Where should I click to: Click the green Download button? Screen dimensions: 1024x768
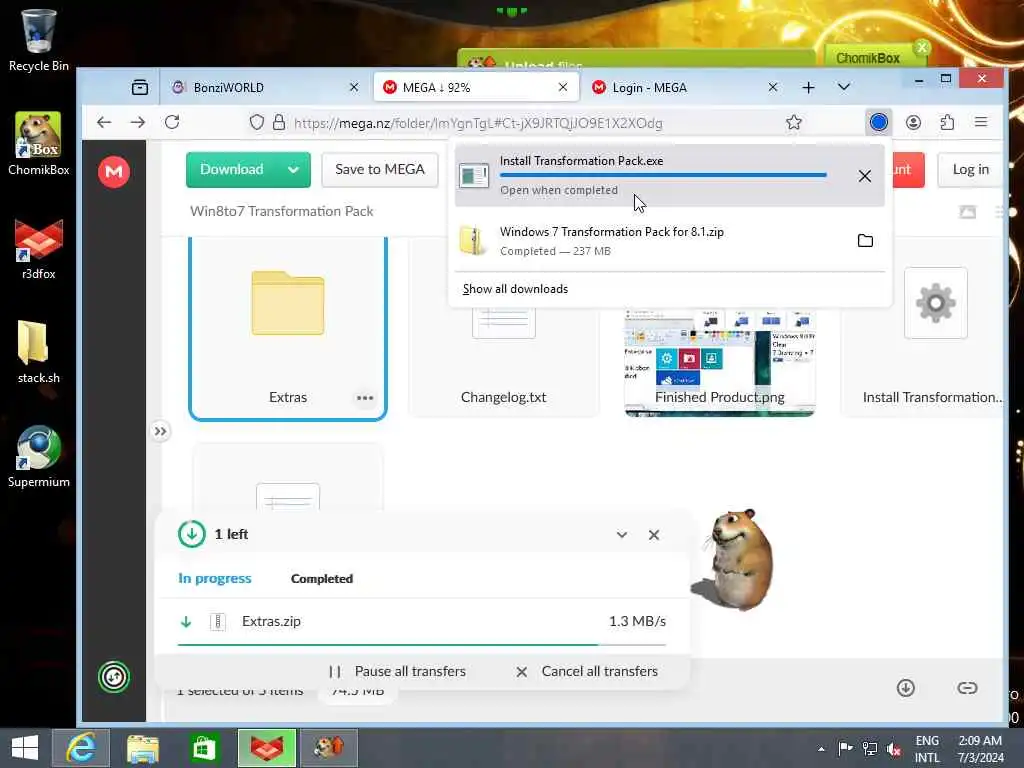pyautogui.click(x=232, y=169)
